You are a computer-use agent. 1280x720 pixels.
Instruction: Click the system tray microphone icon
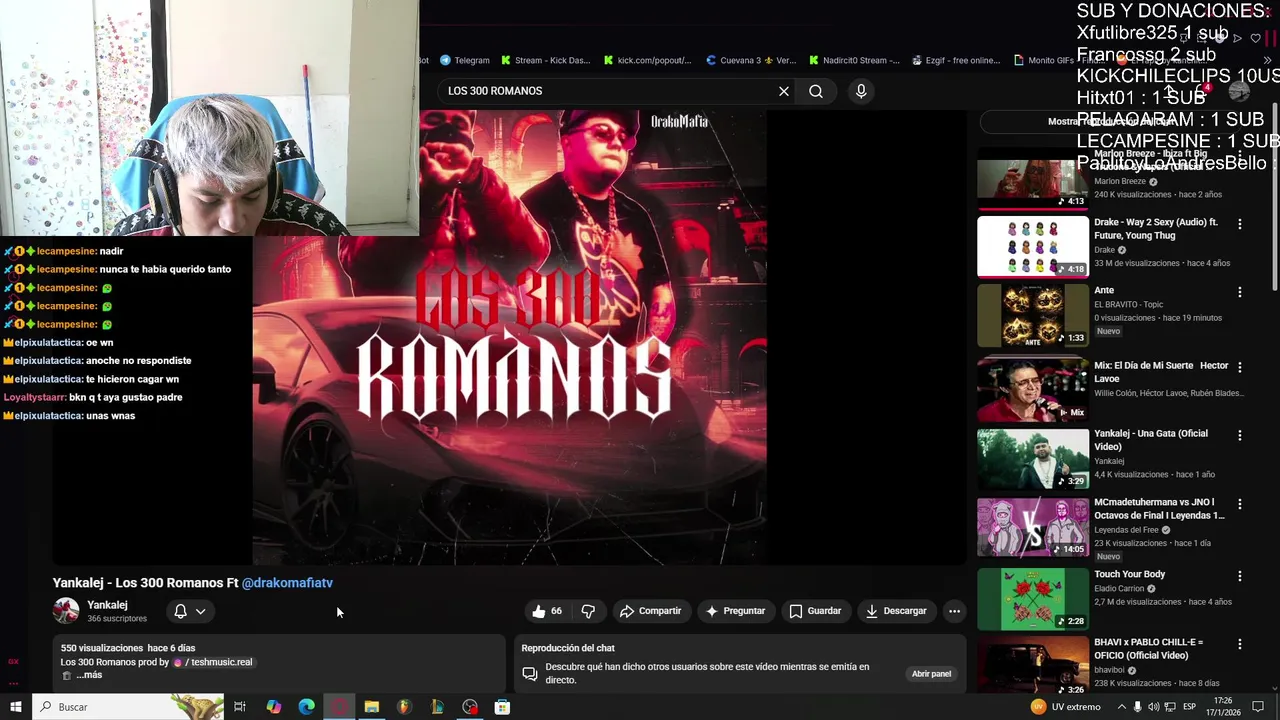(1137, 707)
